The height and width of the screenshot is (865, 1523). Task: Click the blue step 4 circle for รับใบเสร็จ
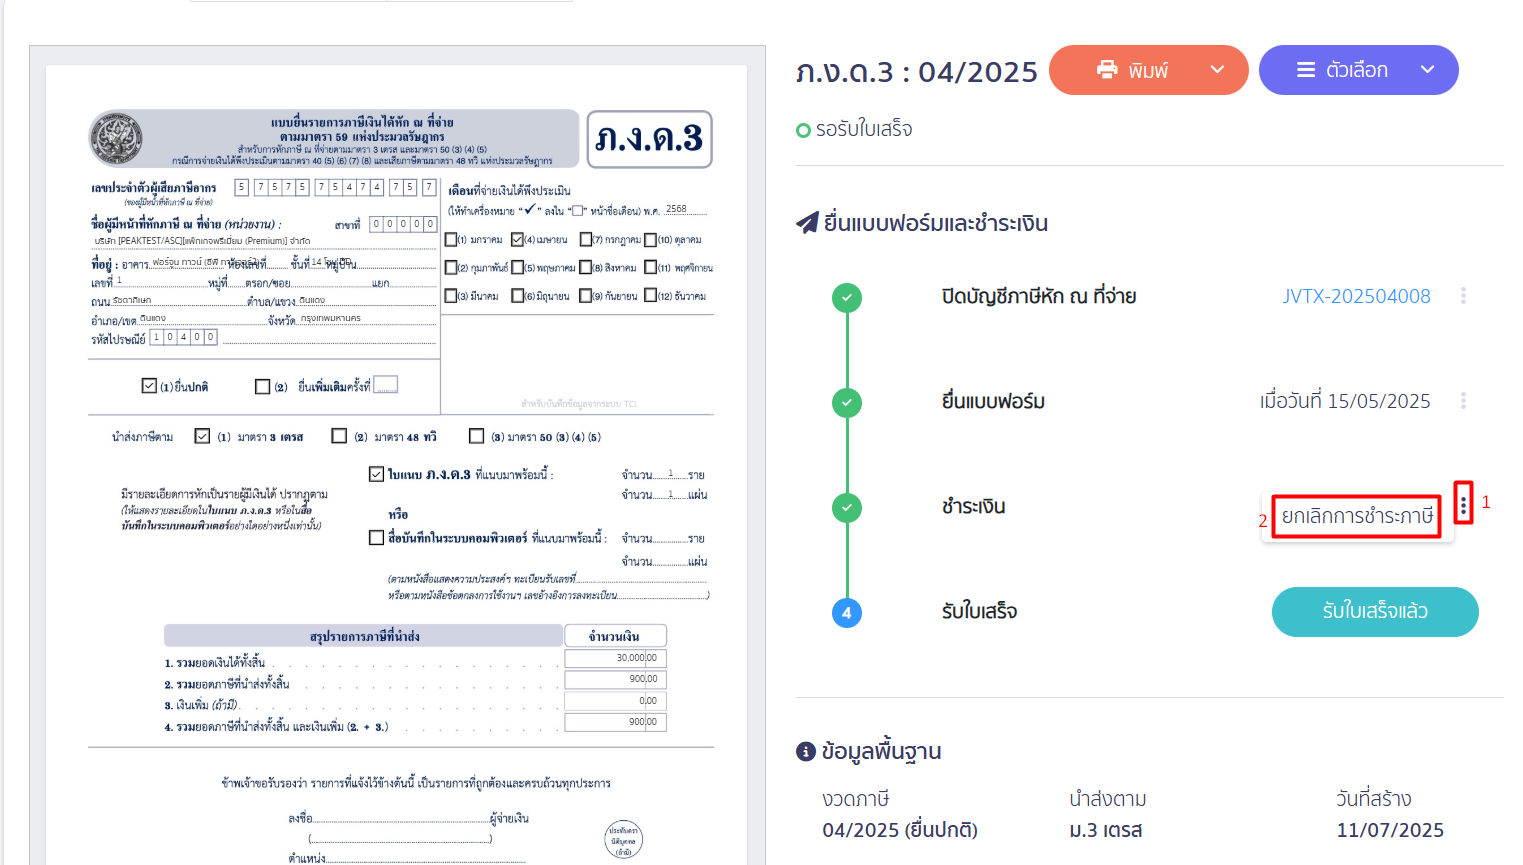coord(847,612)
